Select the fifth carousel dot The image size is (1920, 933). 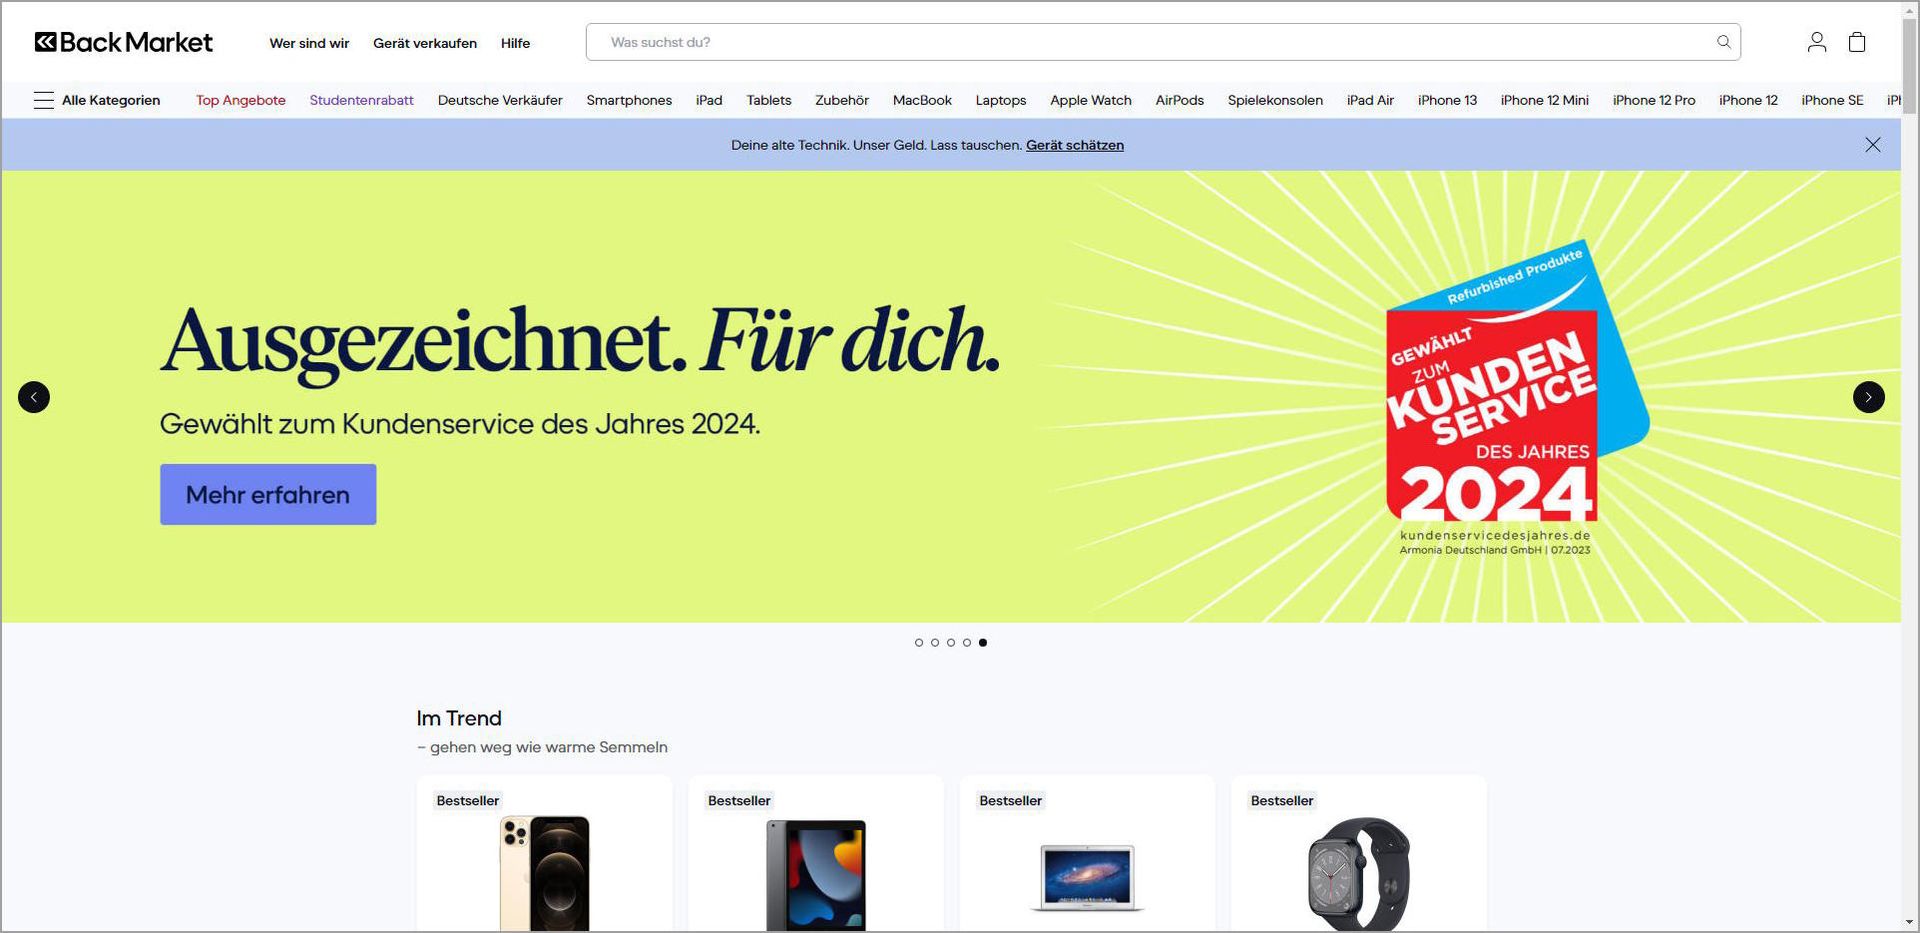point(983,643)
